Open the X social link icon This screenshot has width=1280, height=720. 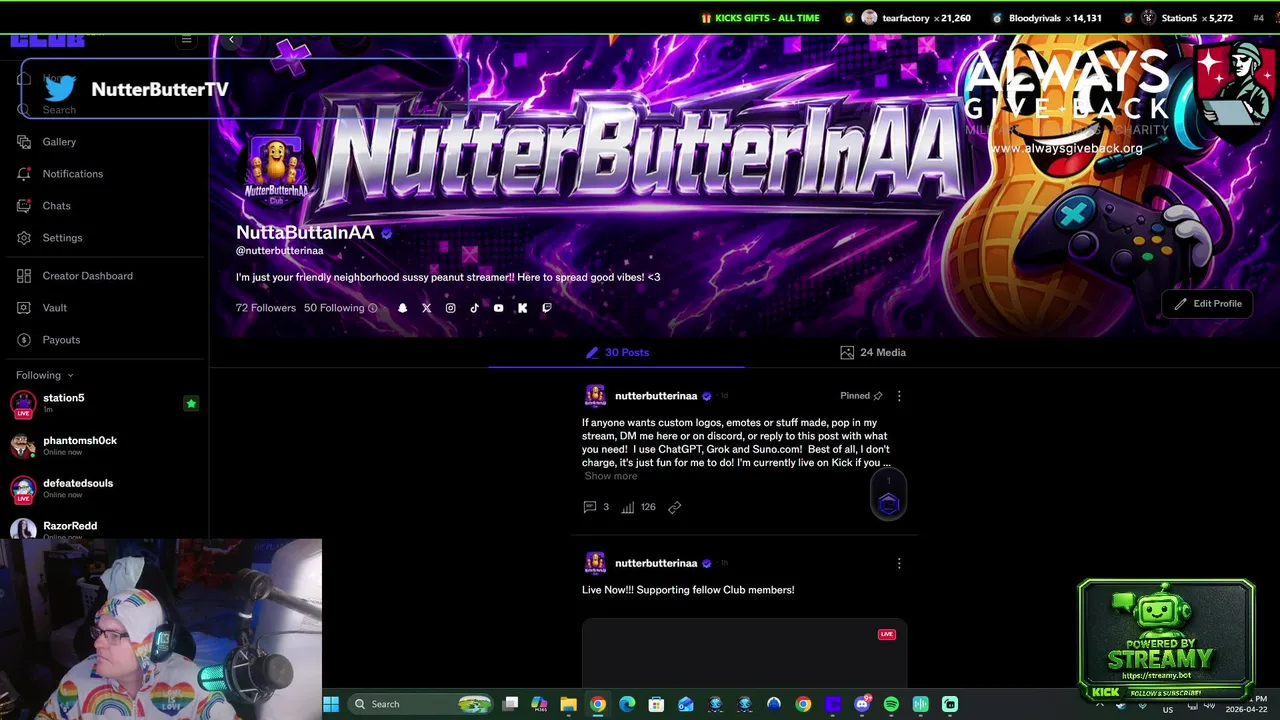click(426, 308)
